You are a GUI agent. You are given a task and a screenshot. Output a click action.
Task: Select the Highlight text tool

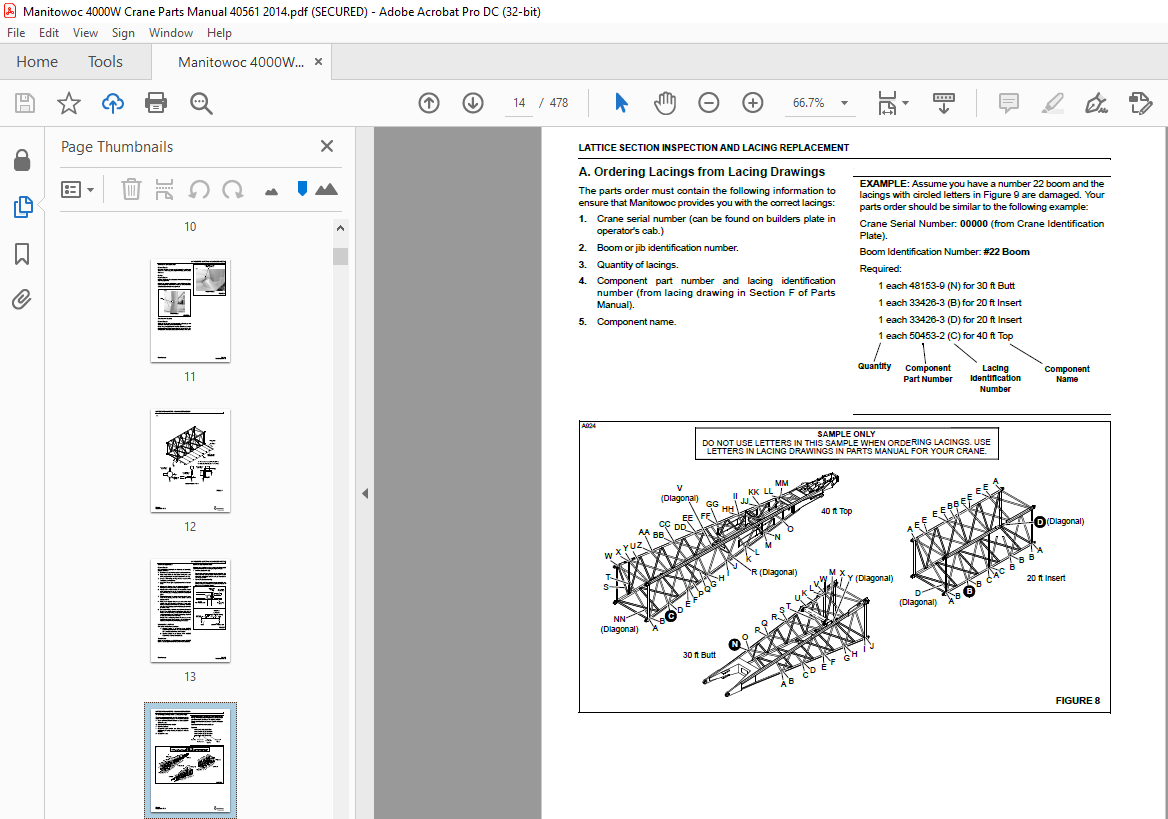[x=1053, y=103]
